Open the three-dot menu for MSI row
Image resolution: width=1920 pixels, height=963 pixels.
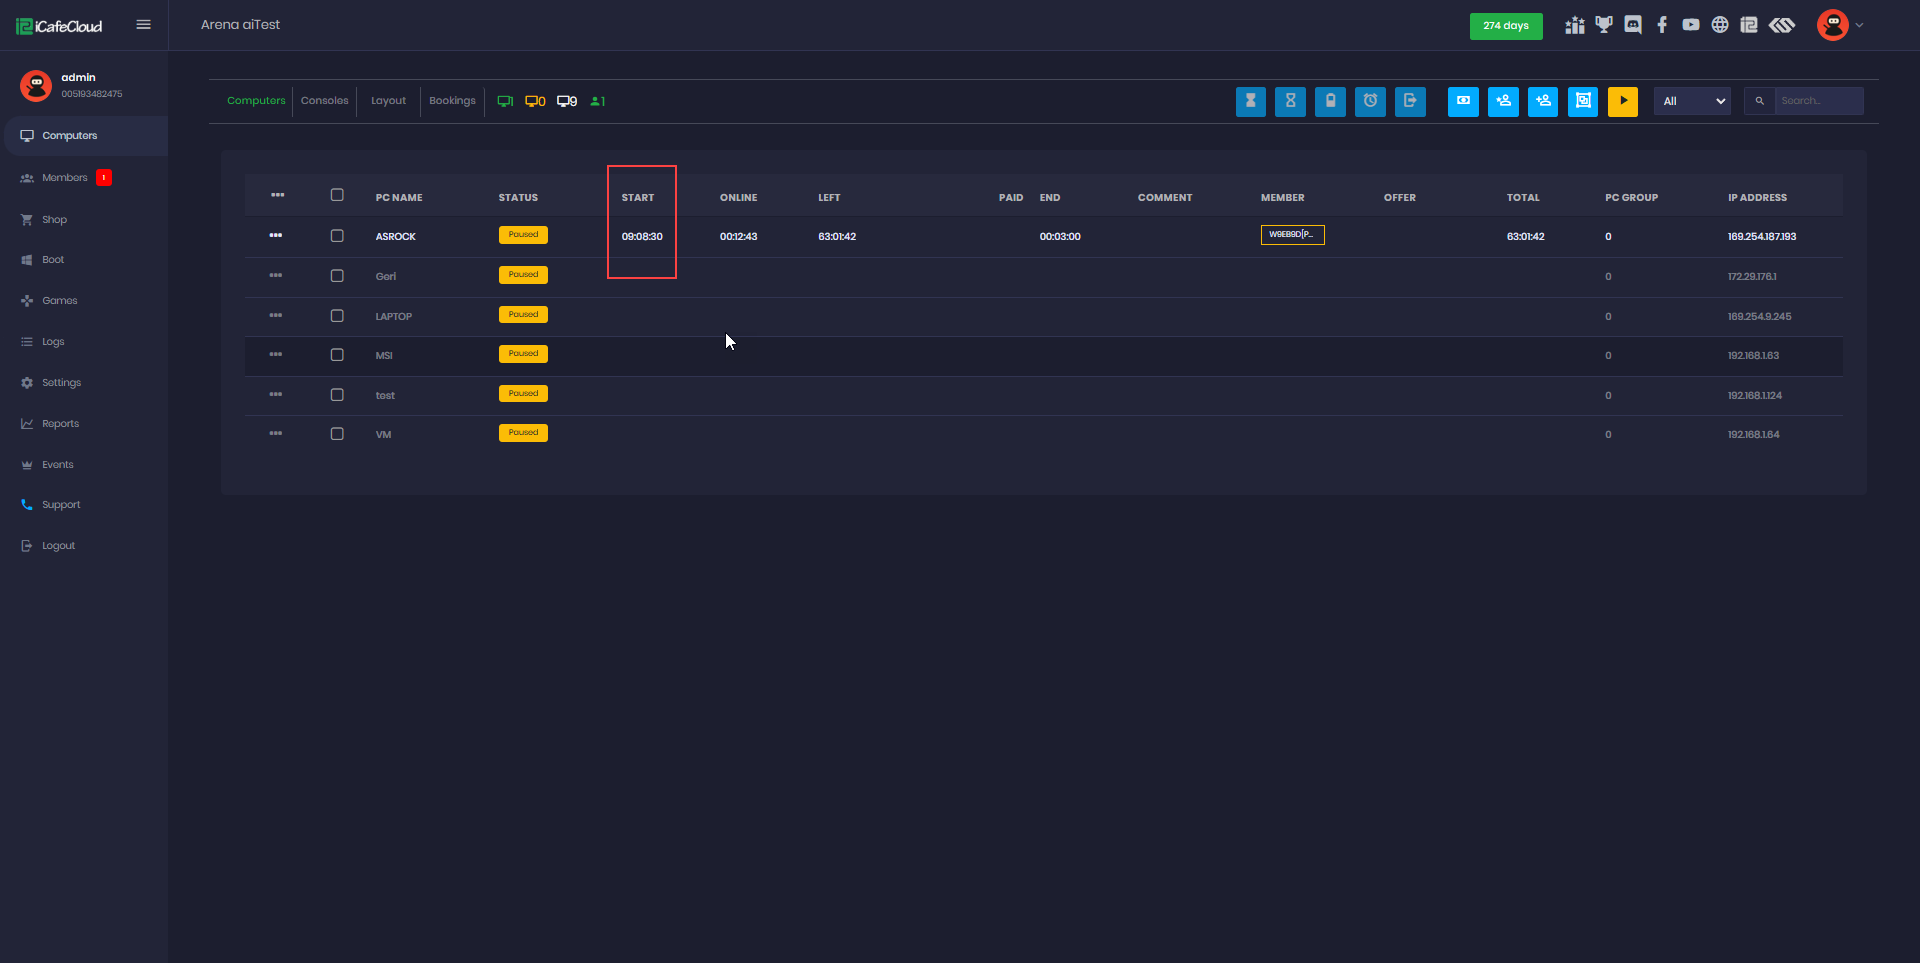(276, 355)
